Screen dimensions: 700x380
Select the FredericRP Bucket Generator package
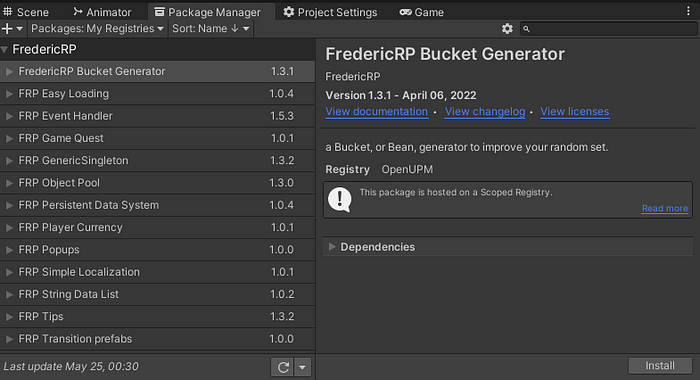point(157,71)
